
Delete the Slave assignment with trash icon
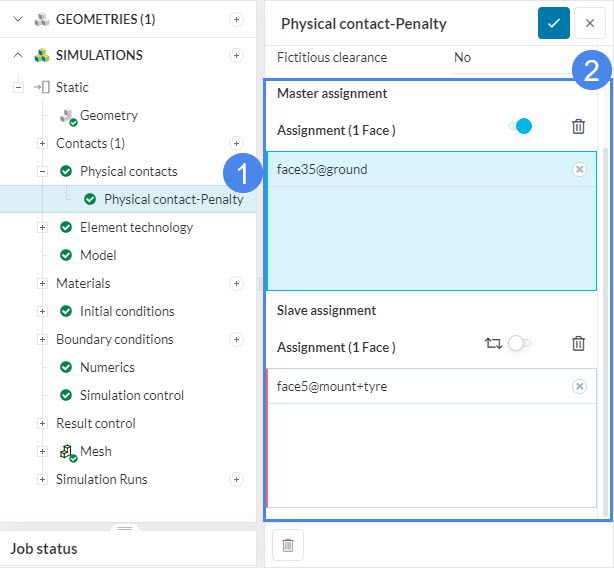578,343
